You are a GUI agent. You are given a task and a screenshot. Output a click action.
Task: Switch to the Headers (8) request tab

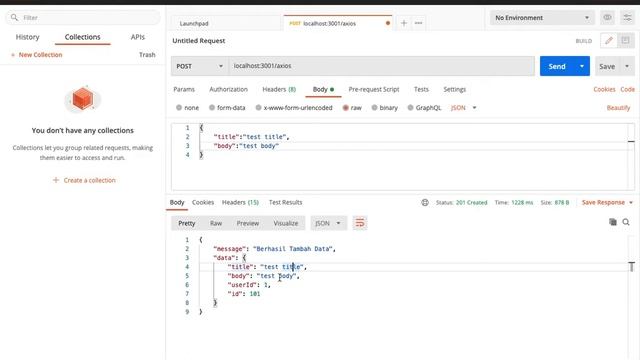tap(279, 89)
